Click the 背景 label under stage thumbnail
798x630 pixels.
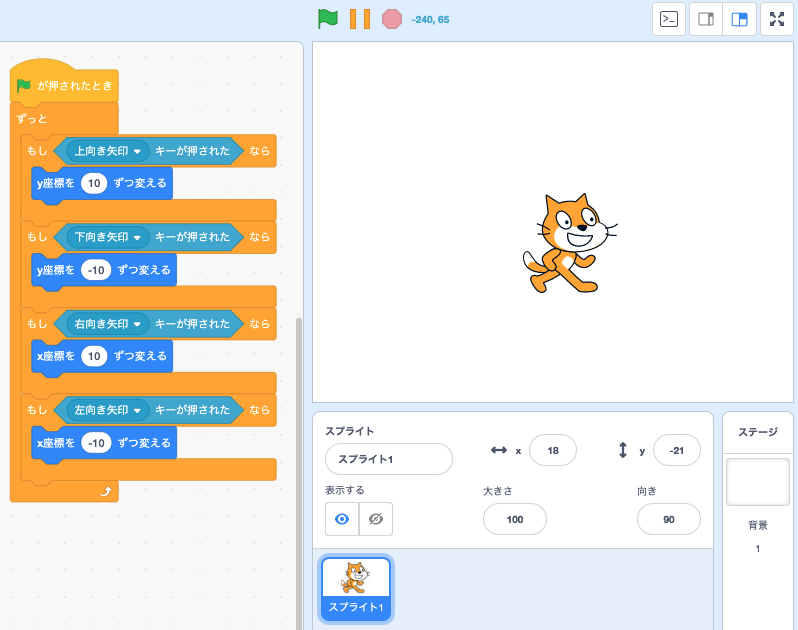(x=757, y=525)
